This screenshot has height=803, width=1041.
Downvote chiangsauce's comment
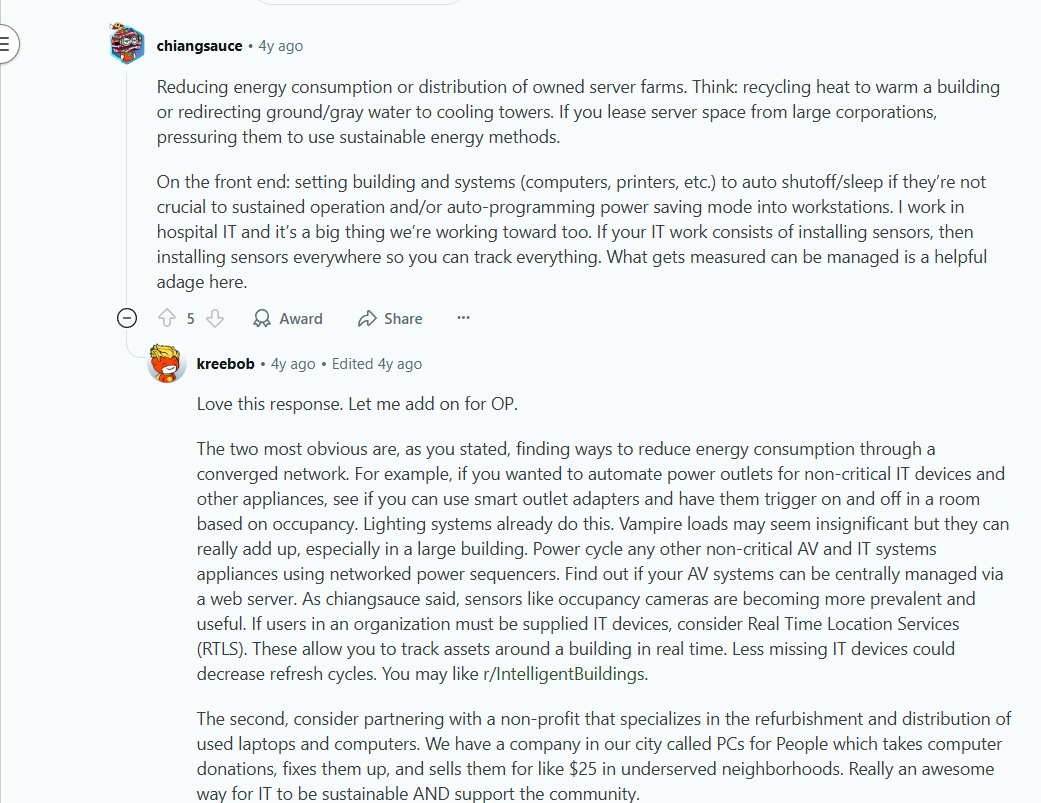tap(214, 319)
